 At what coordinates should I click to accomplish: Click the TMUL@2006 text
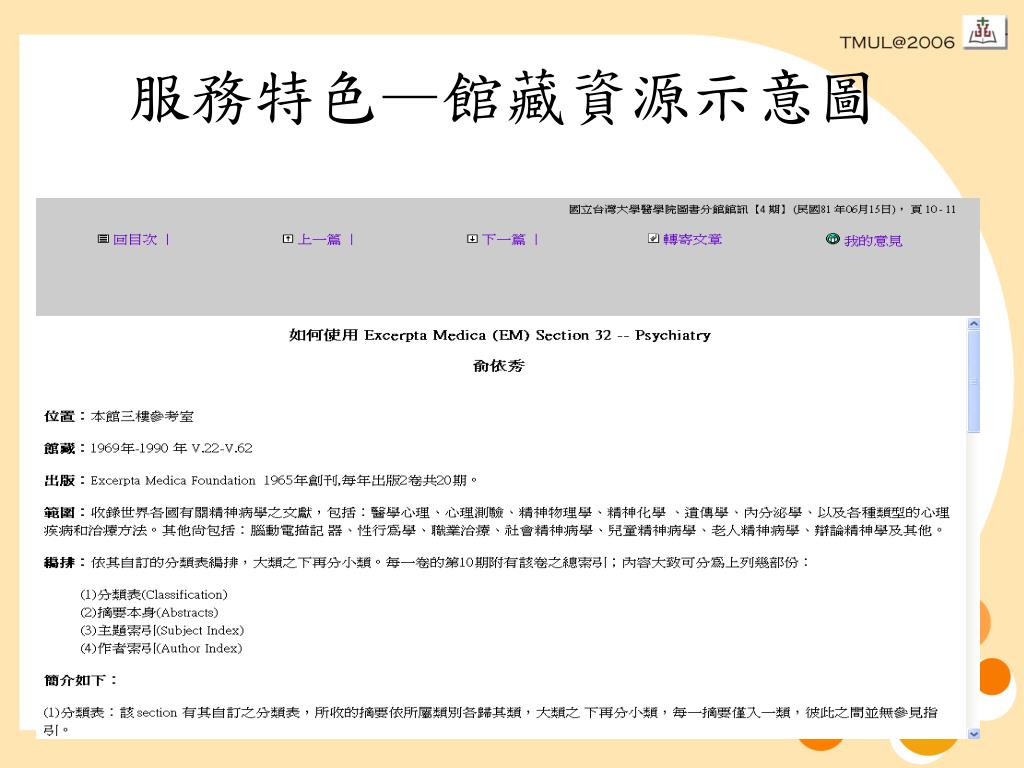[x=897, y=42]
